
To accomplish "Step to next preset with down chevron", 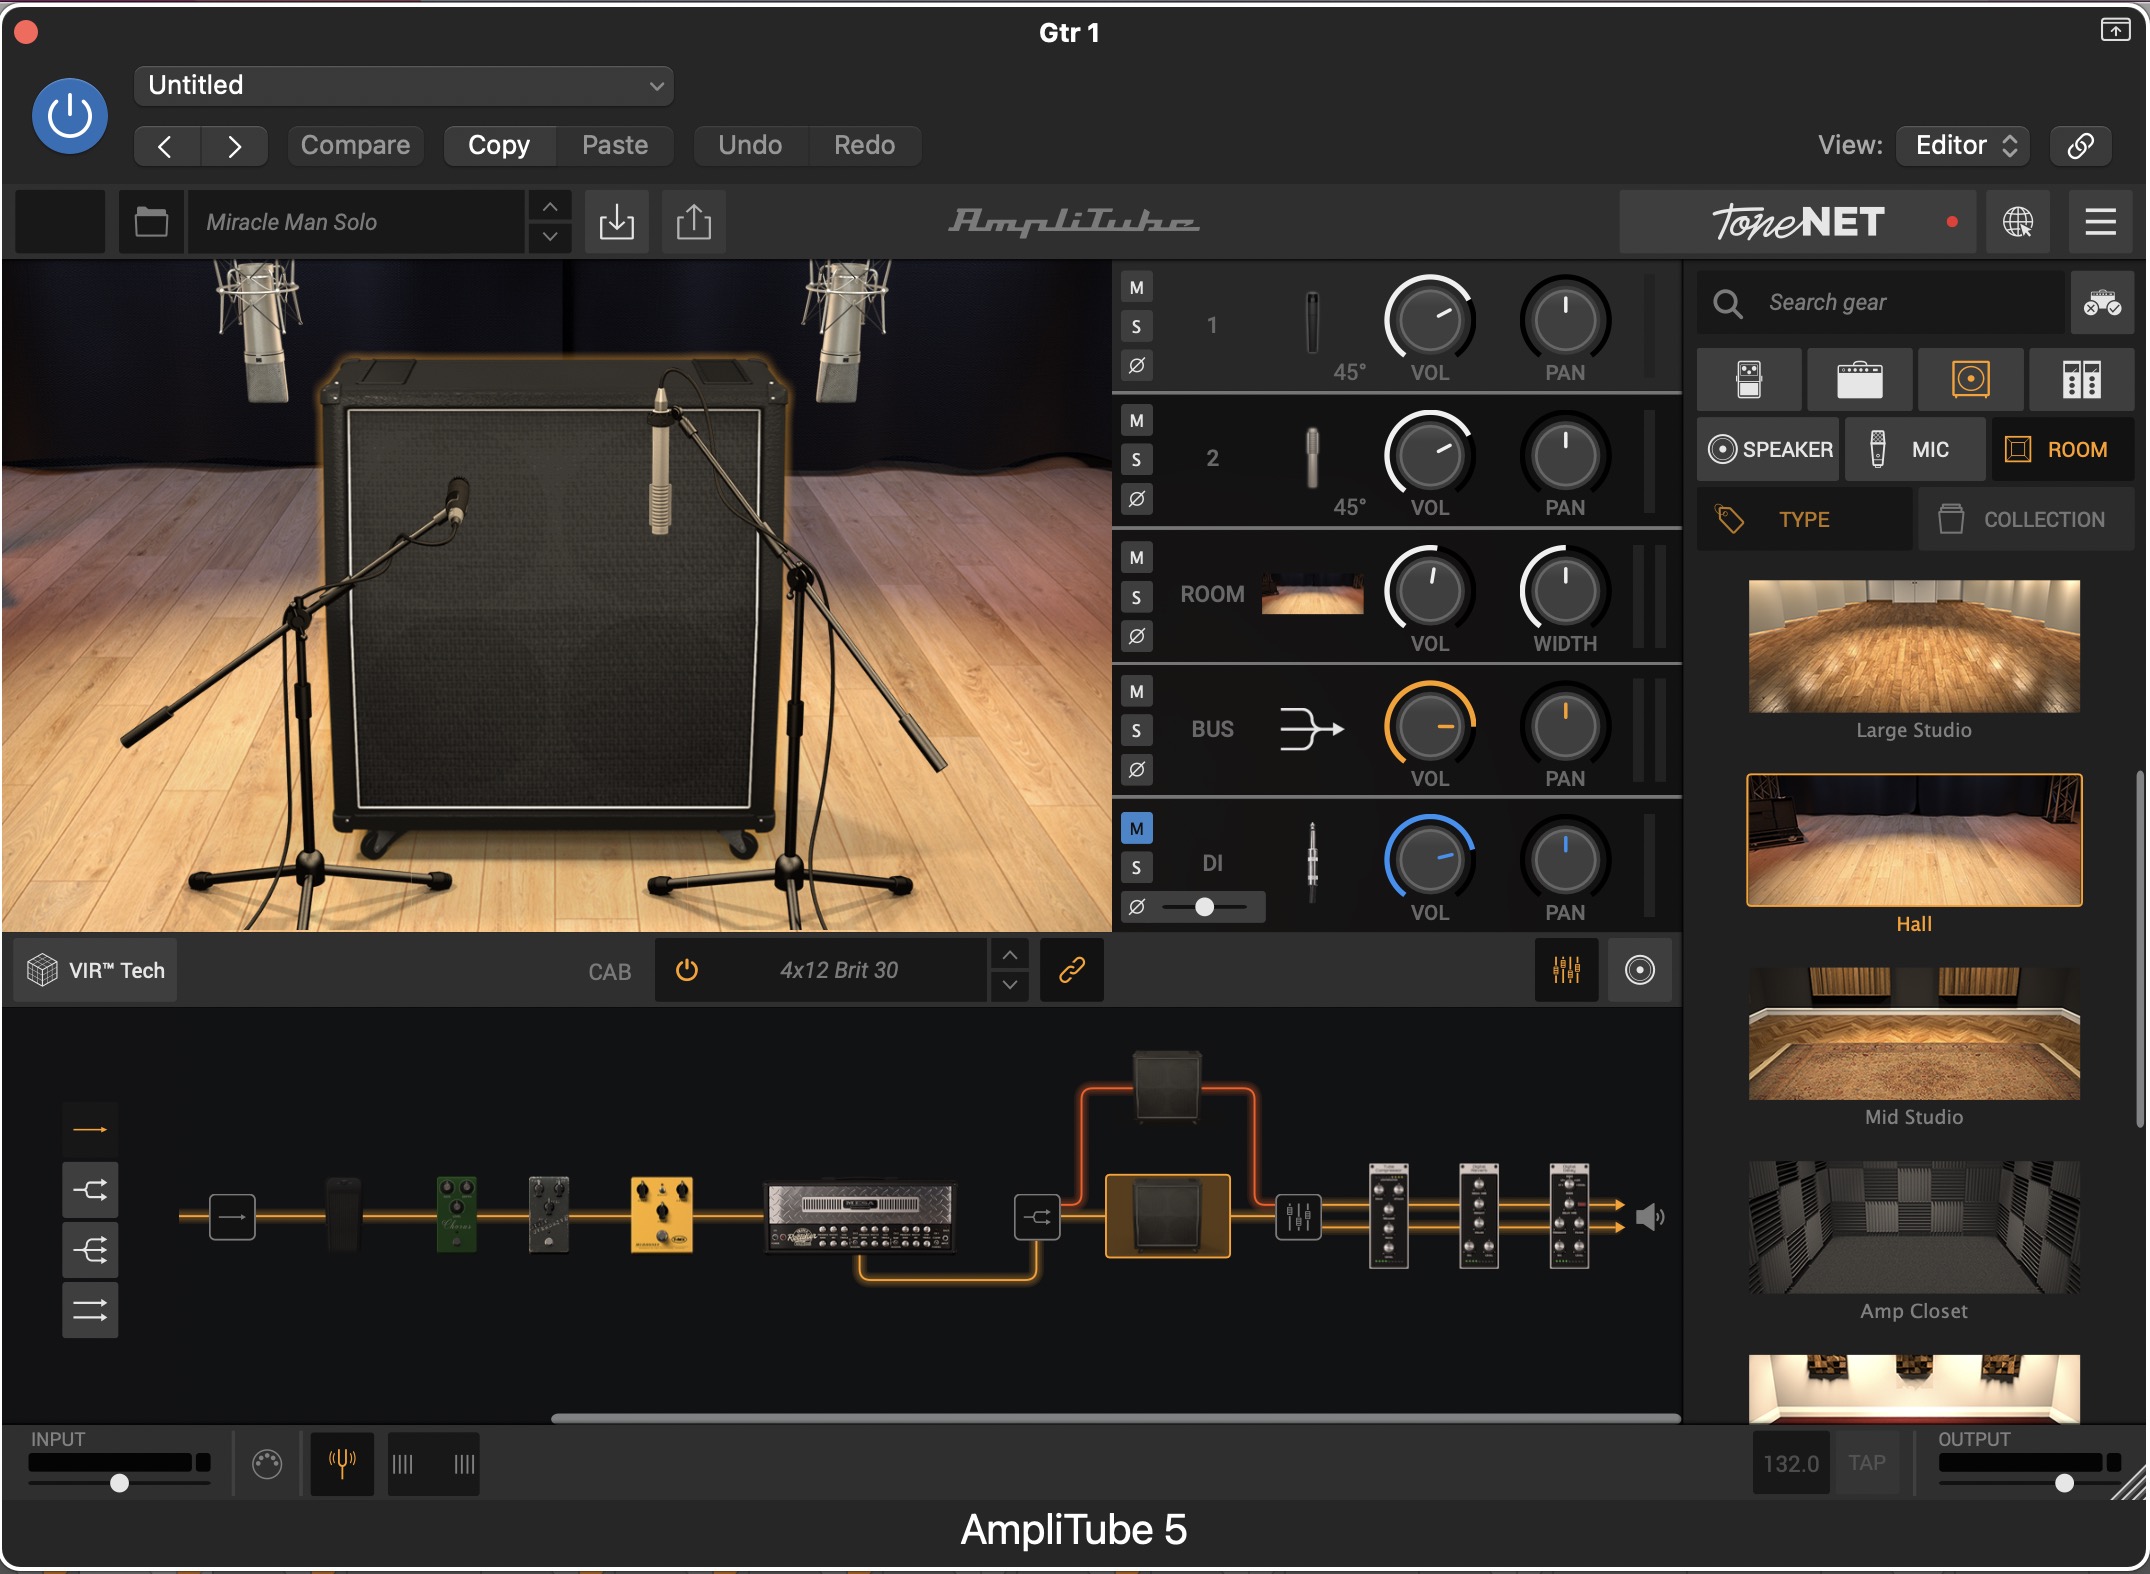I will tap(550, 237).
